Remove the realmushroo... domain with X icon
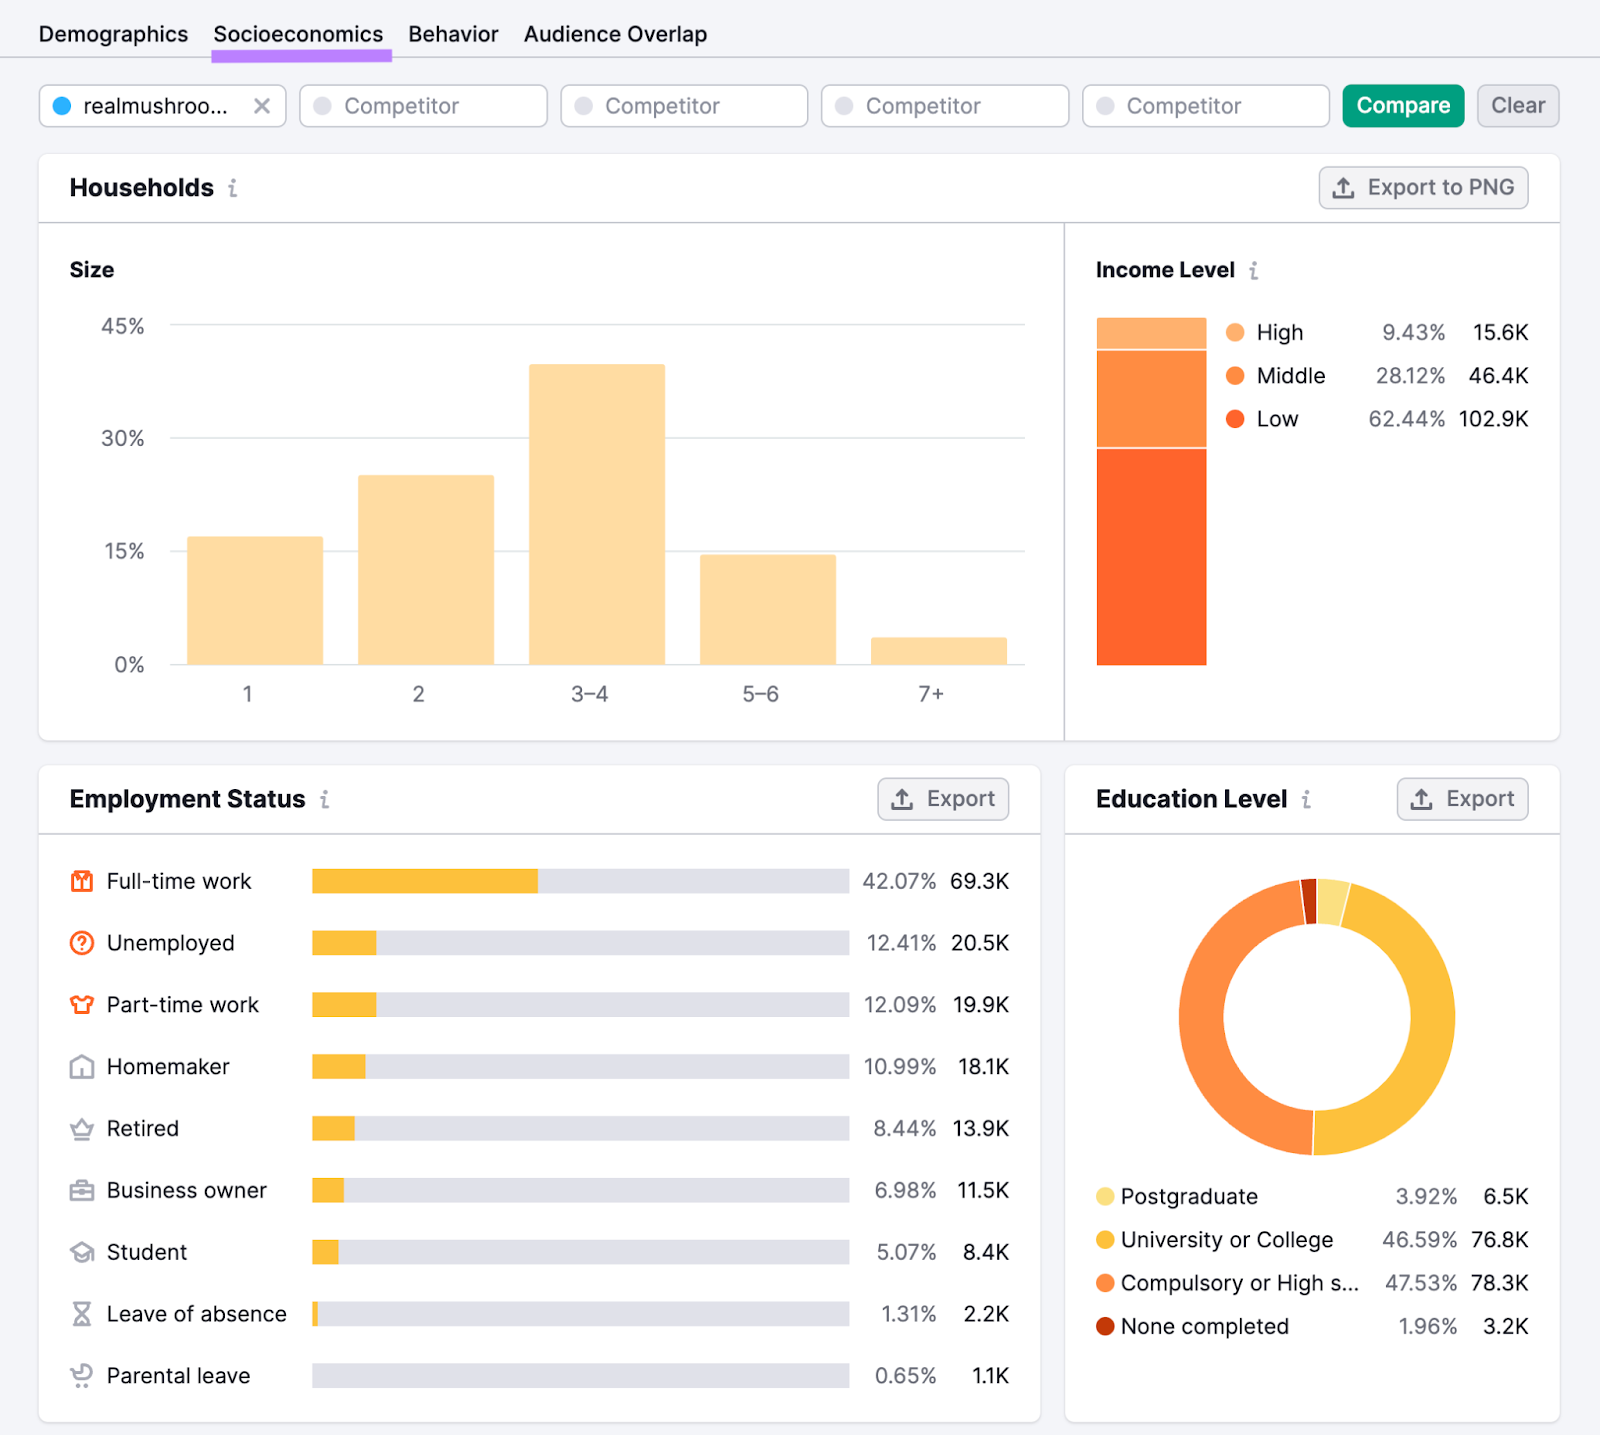The height and width of the screenshot is (1435, 1600). point(262,106)
